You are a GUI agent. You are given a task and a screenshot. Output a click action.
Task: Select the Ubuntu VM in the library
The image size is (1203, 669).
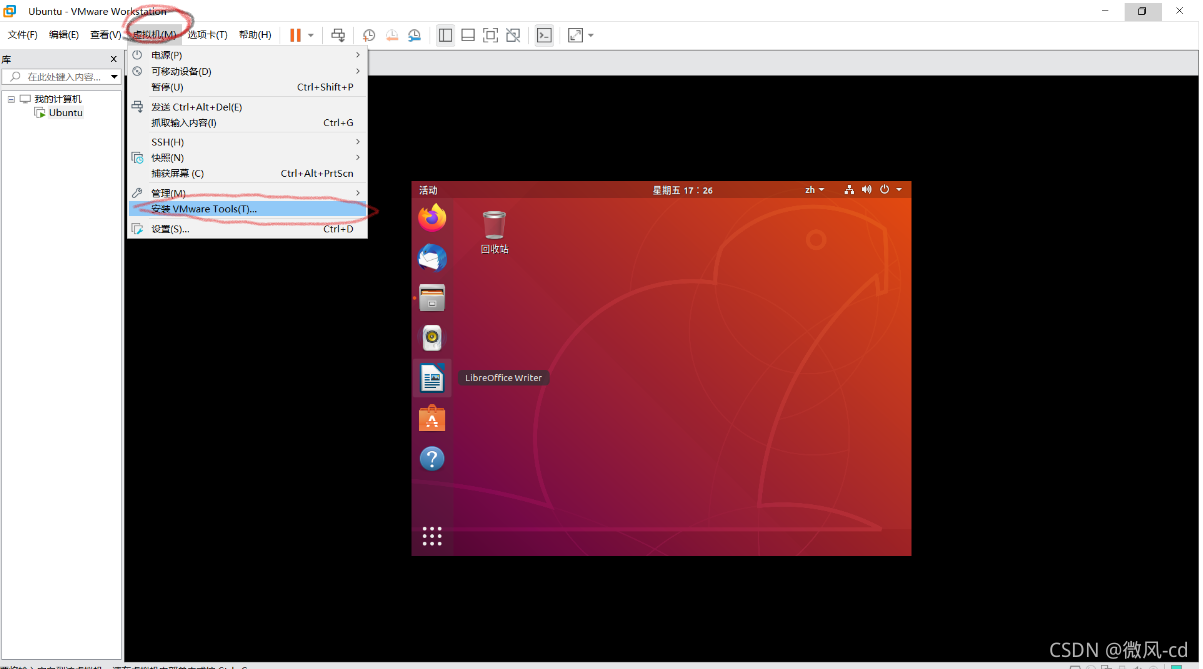click(x=66, y=113)
